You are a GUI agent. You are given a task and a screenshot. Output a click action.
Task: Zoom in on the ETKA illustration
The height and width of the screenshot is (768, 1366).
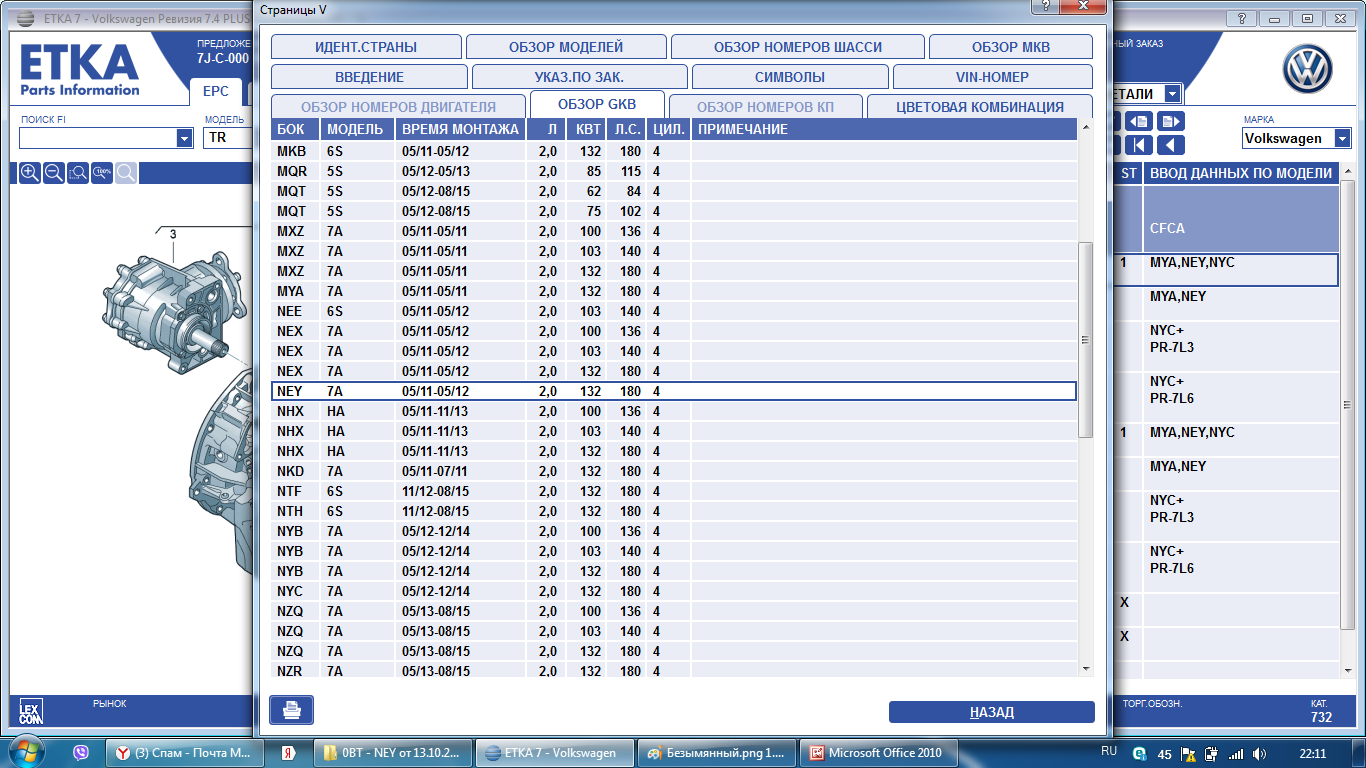[x=30, y=173]
